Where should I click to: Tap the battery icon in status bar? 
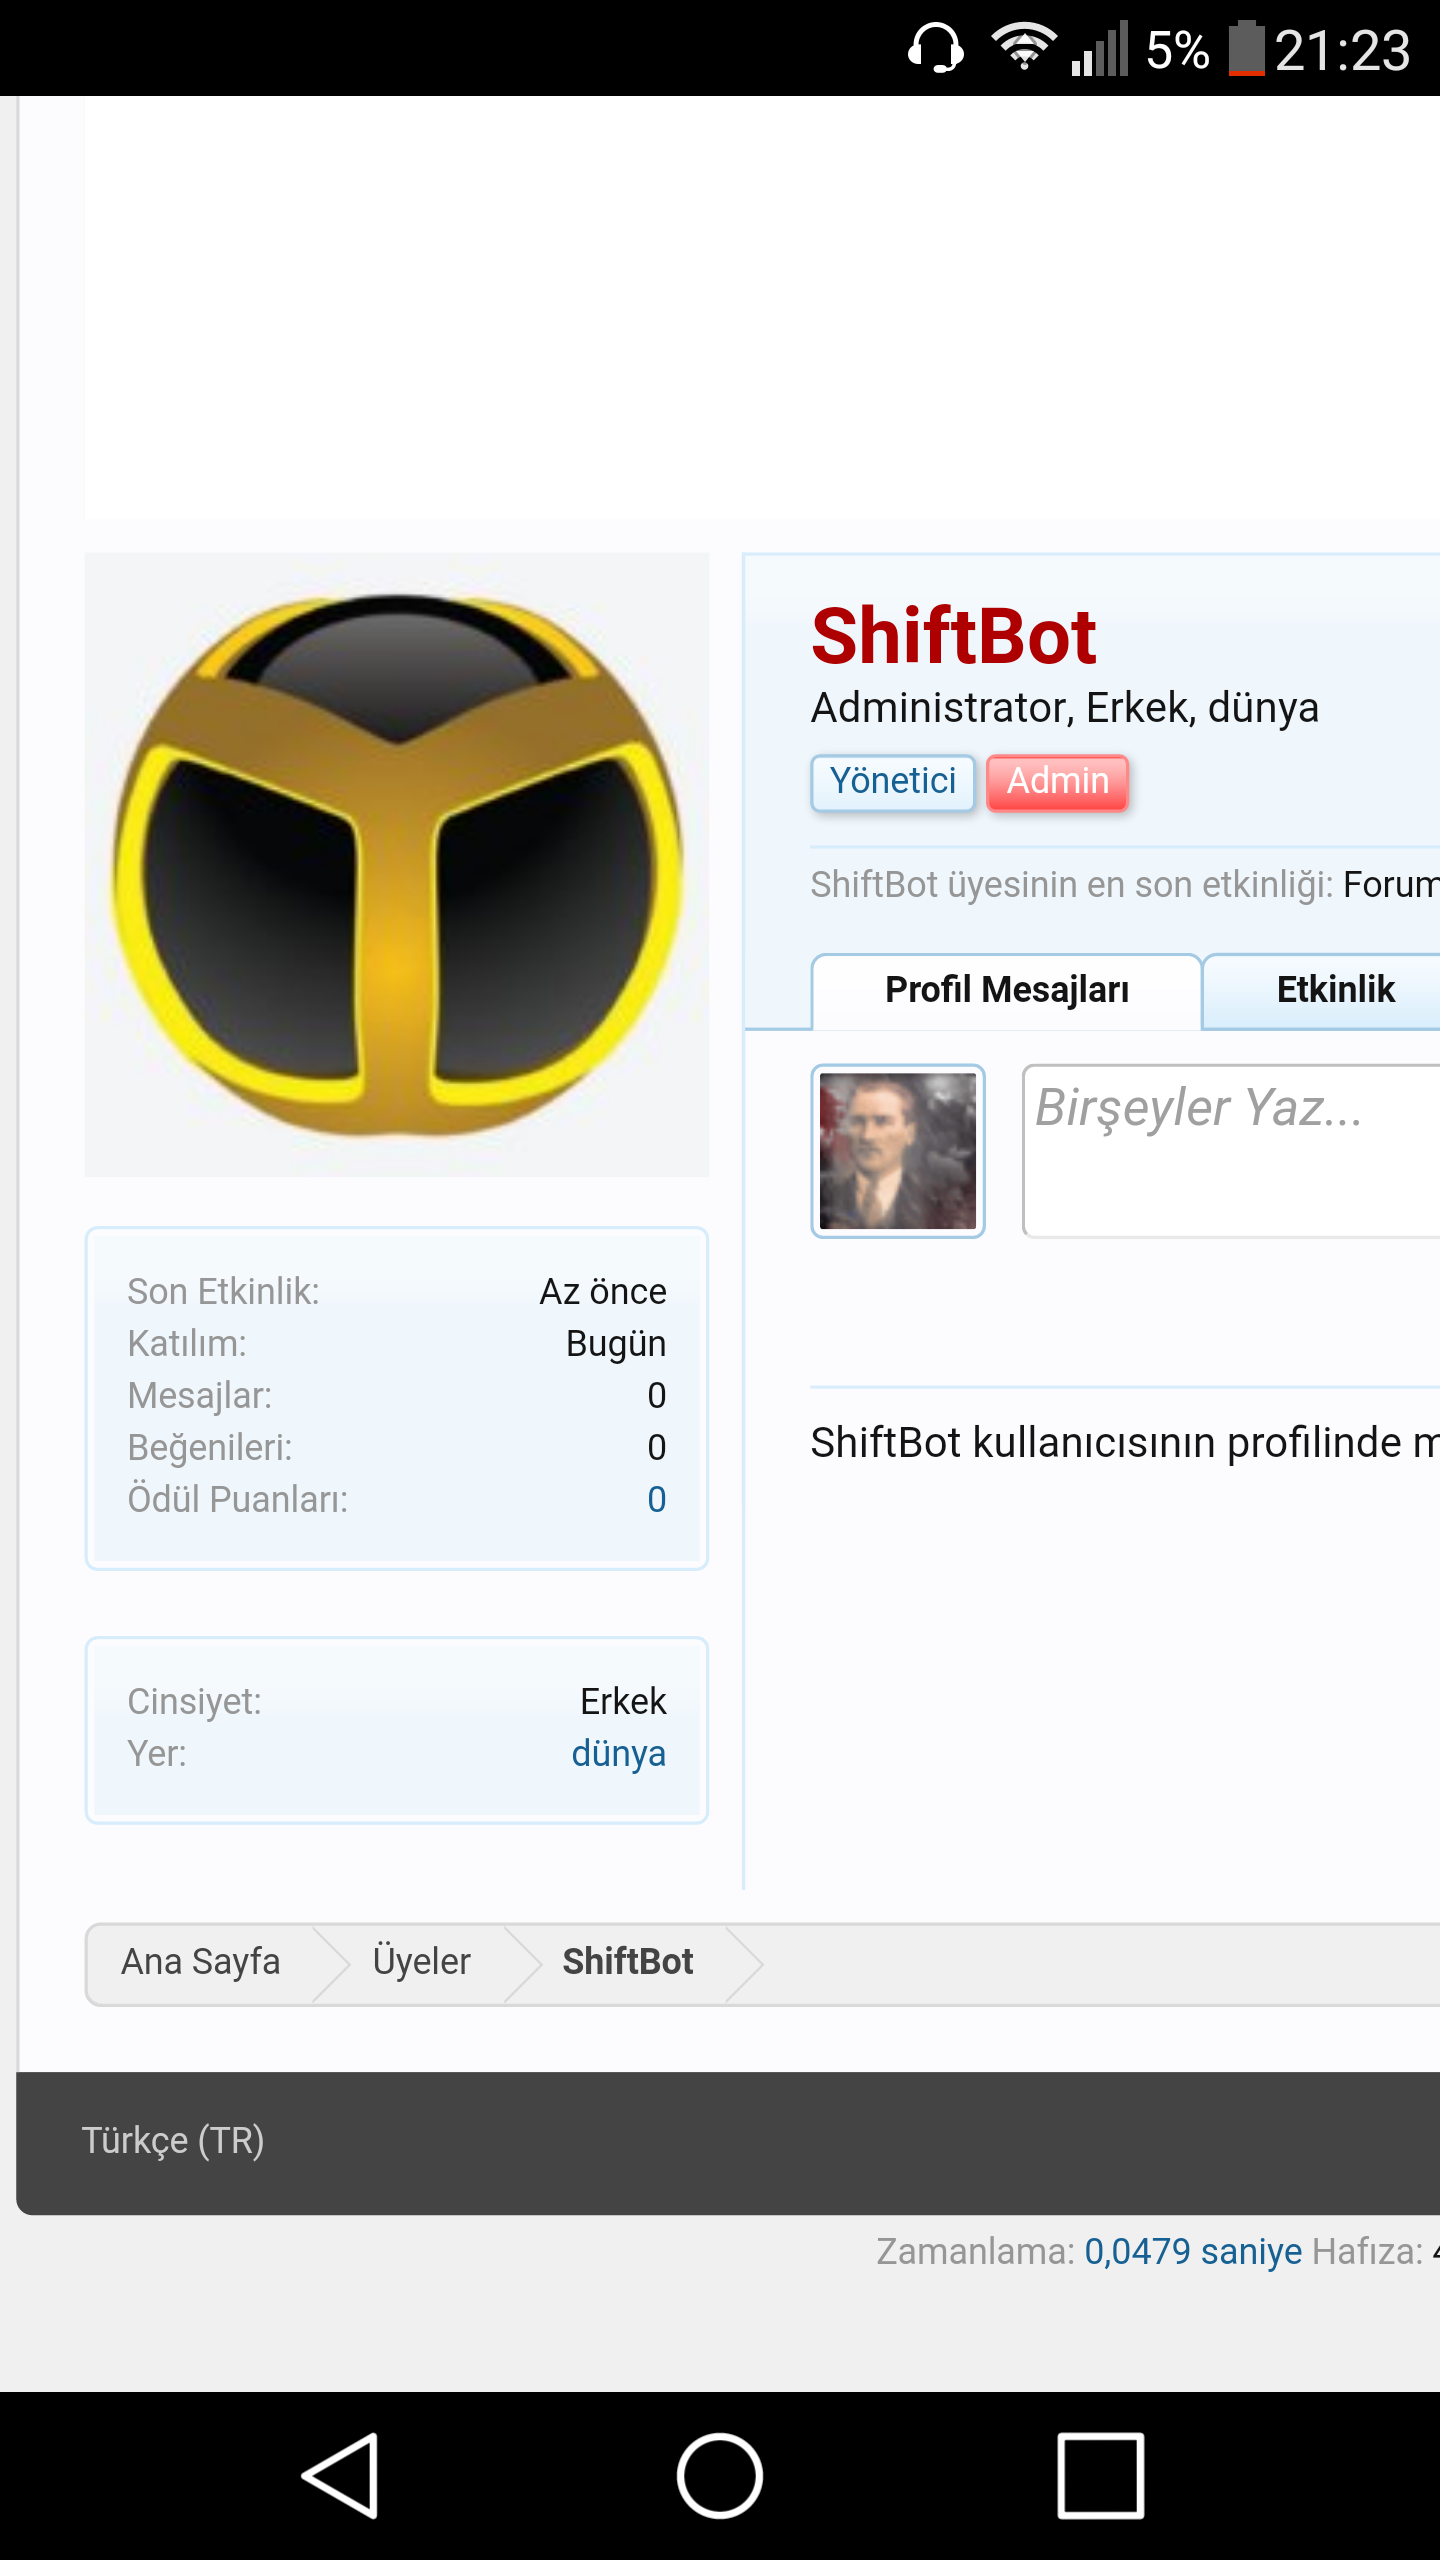pyautogui.click(x=1246, y=48)
